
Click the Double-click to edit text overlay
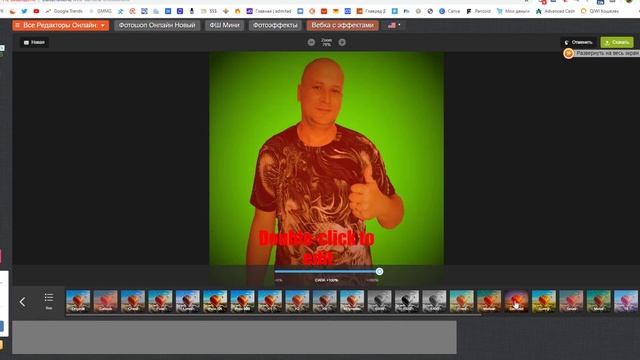[x=316, y=248]
